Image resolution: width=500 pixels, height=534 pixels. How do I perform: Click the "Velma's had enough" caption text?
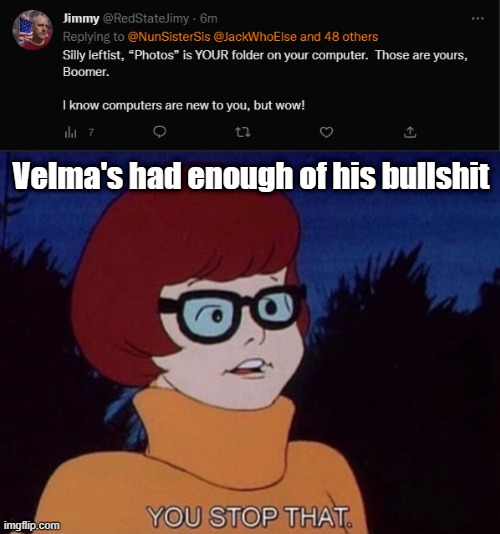click(x=251, y=176)
